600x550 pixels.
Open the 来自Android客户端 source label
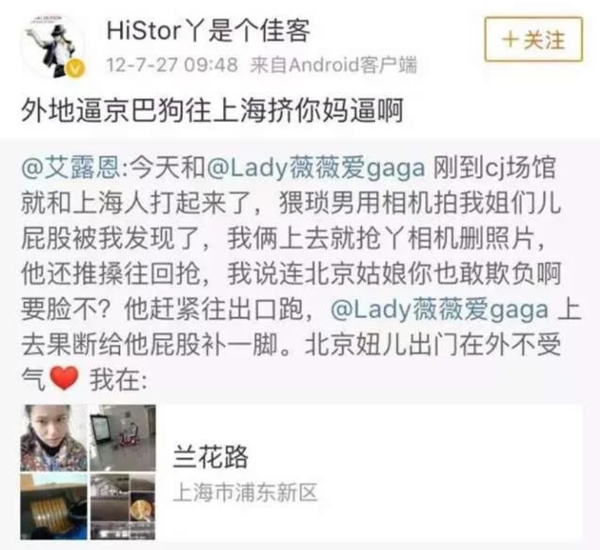(x=333, y=65)
